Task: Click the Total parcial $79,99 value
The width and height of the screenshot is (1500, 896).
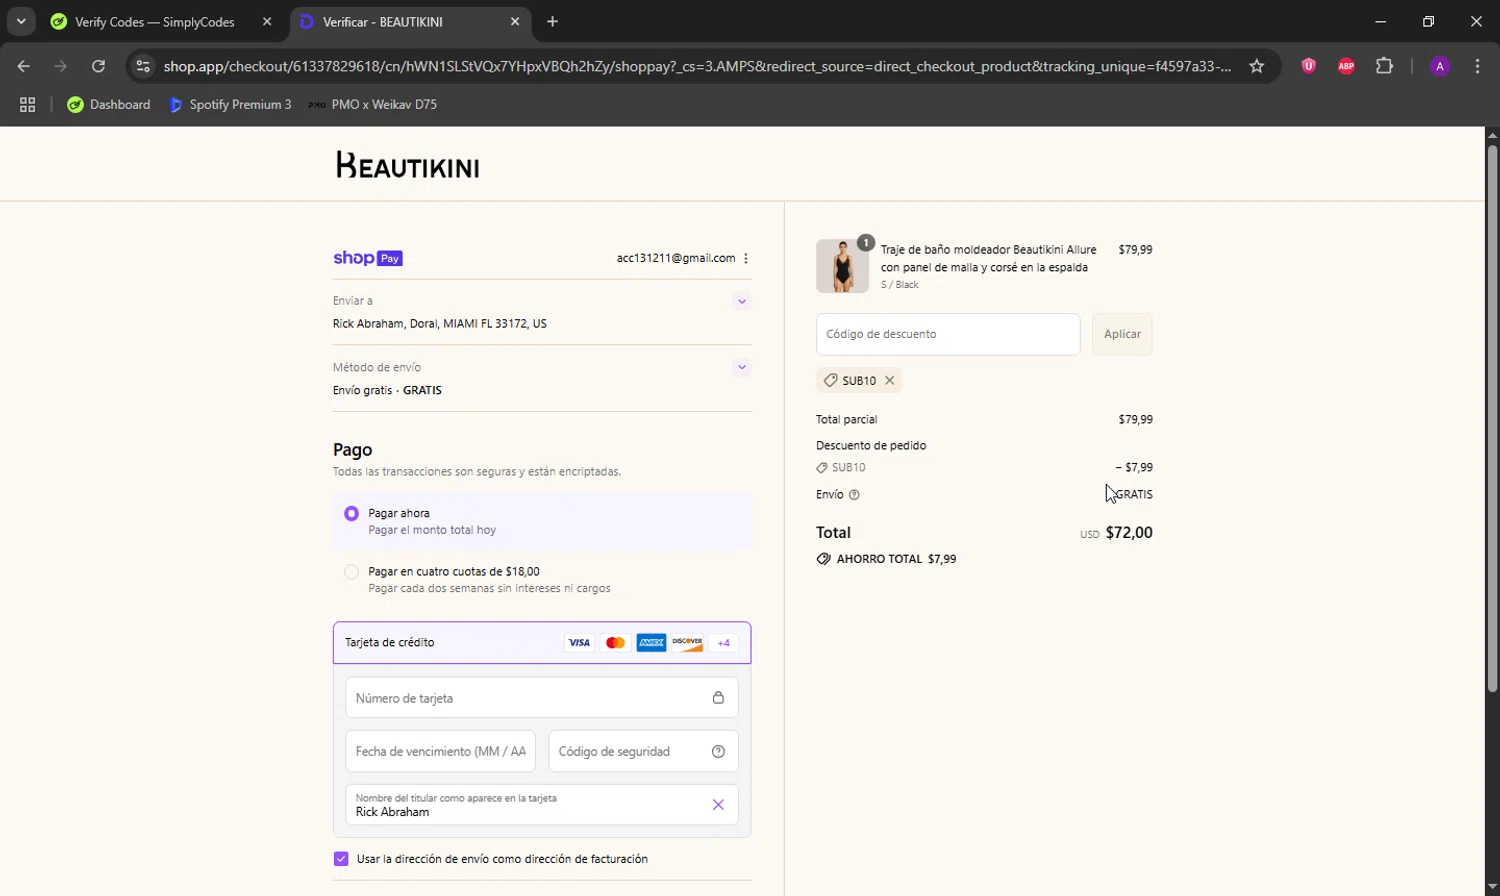Action: [1135, 420]
